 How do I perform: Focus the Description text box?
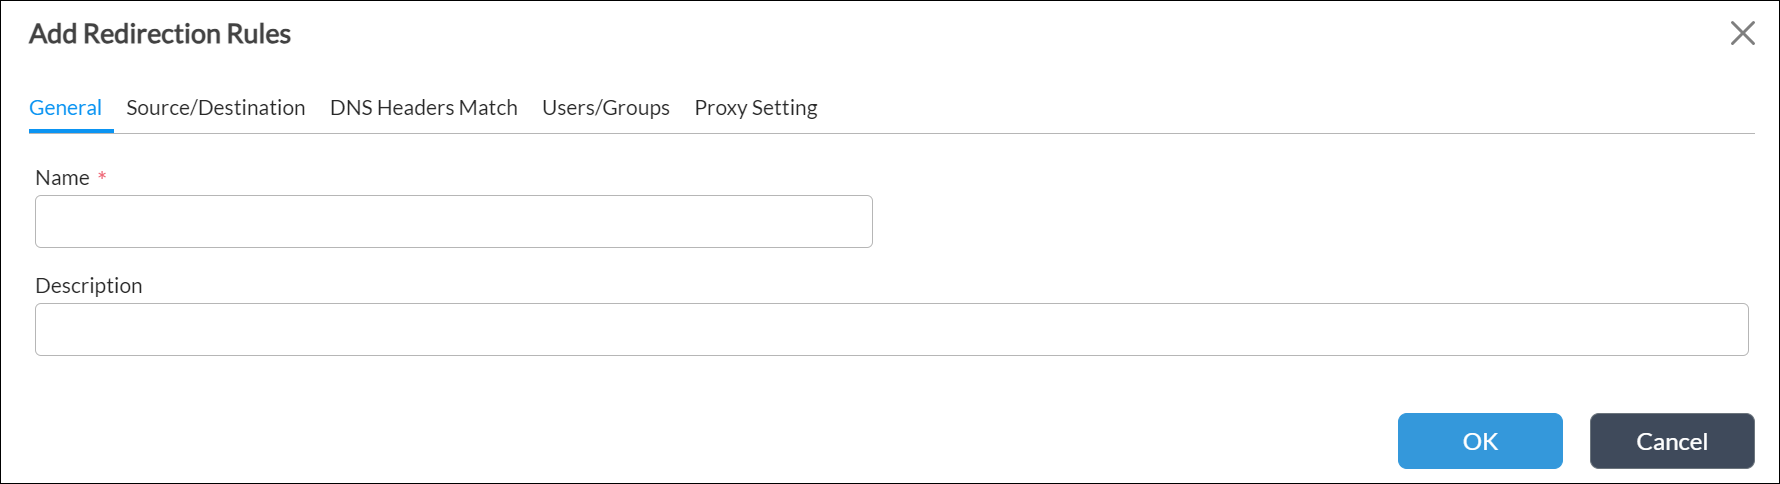click(891, 329)
